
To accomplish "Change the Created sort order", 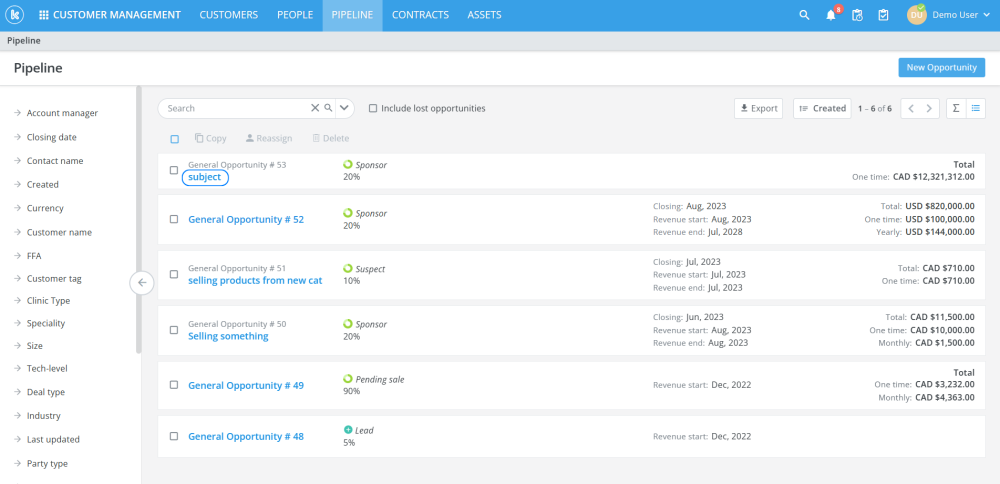I will [x=822, y=108].
